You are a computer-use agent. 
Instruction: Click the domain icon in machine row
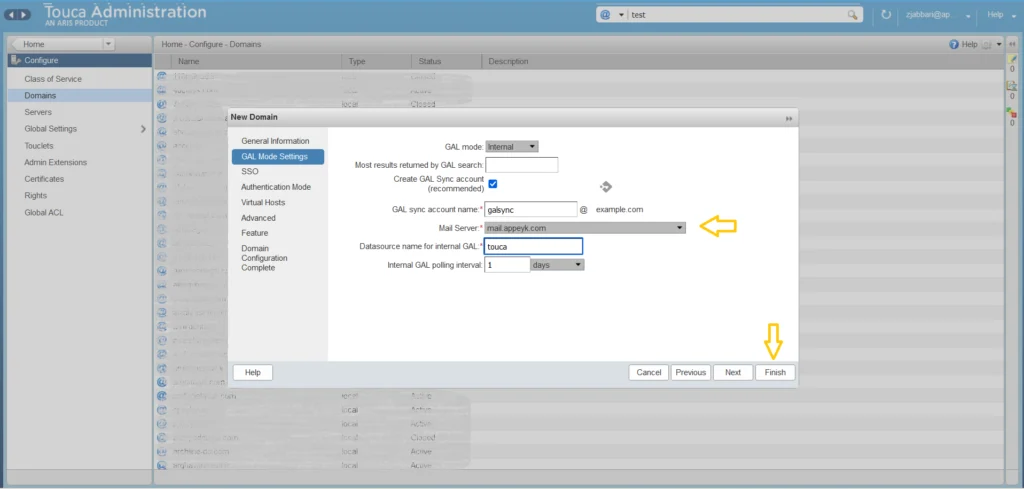coord(161,451)
